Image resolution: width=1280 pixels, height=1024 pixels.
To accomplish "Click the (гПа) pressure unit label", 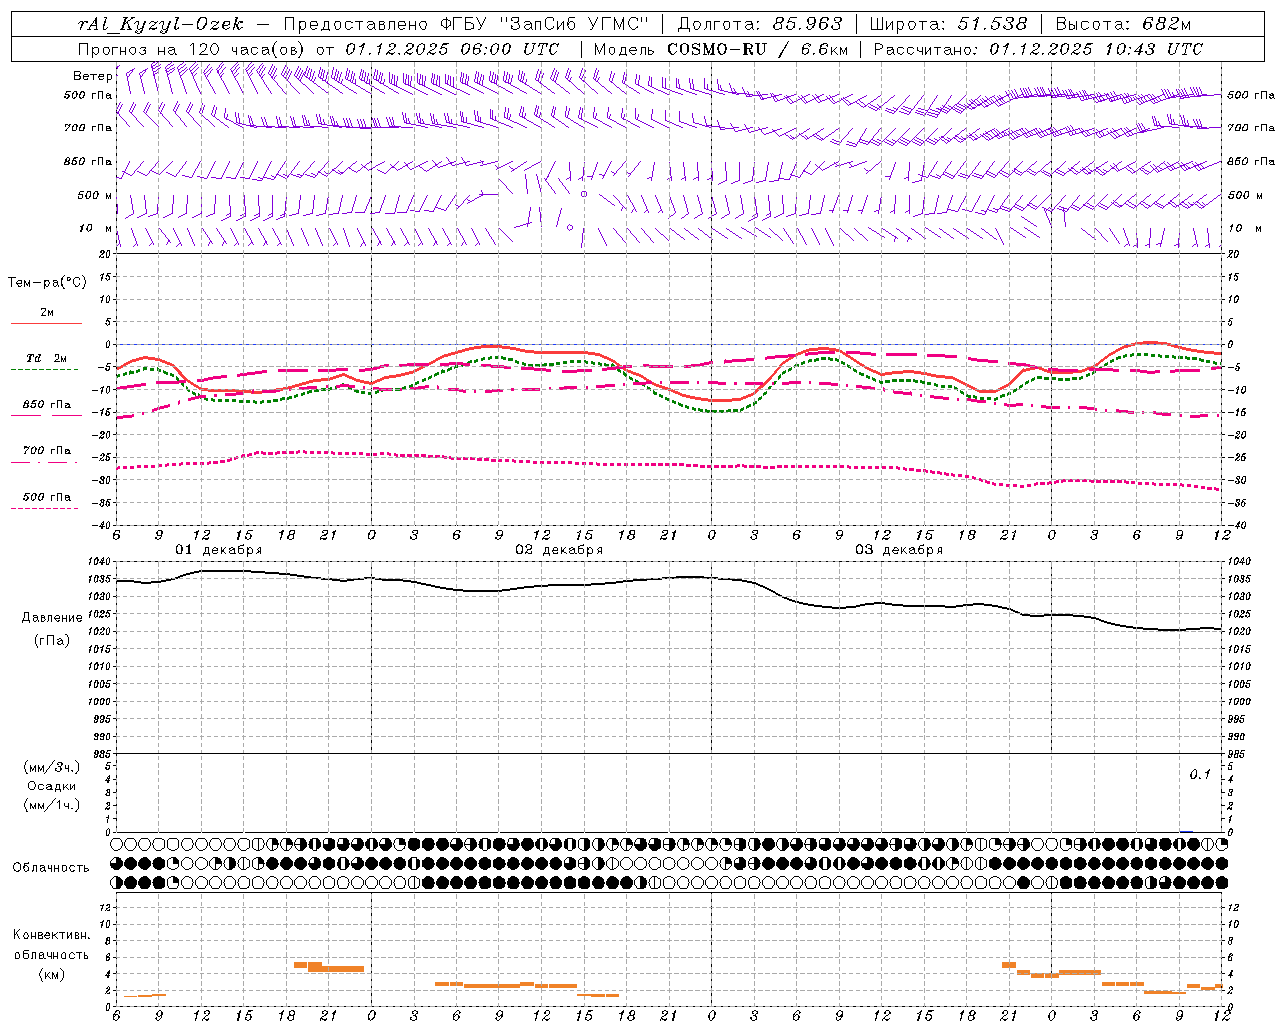I will [x=52, y=640].
